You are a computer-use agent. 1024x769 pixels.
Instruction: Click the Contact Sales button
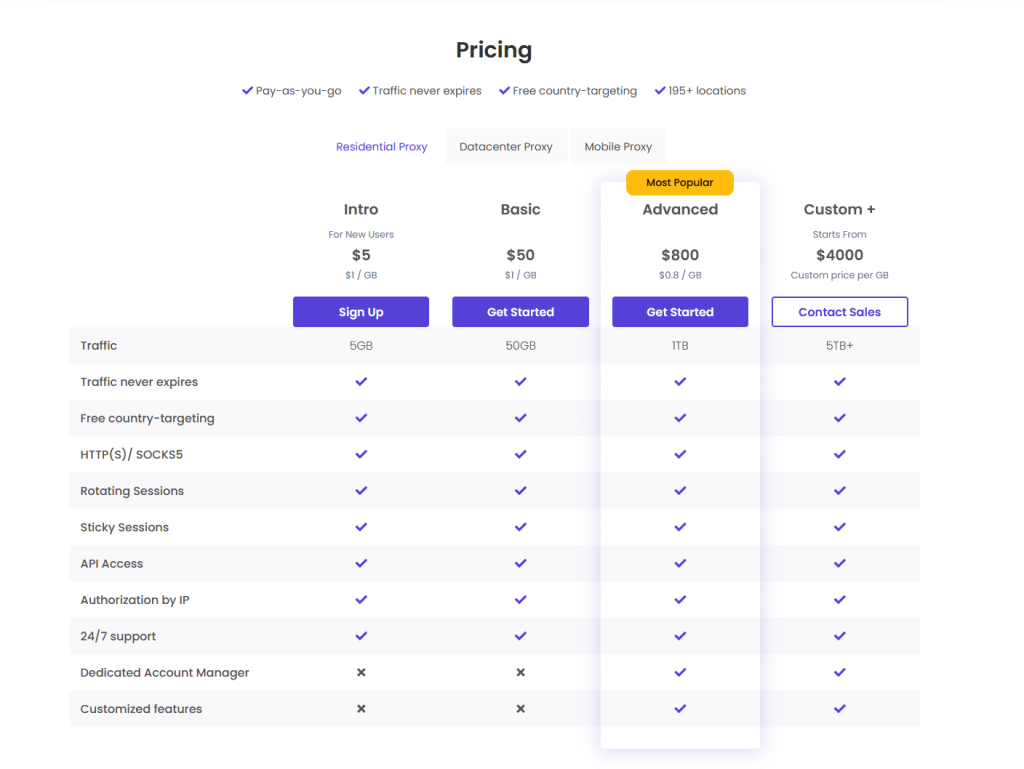[x=839, y=312]
